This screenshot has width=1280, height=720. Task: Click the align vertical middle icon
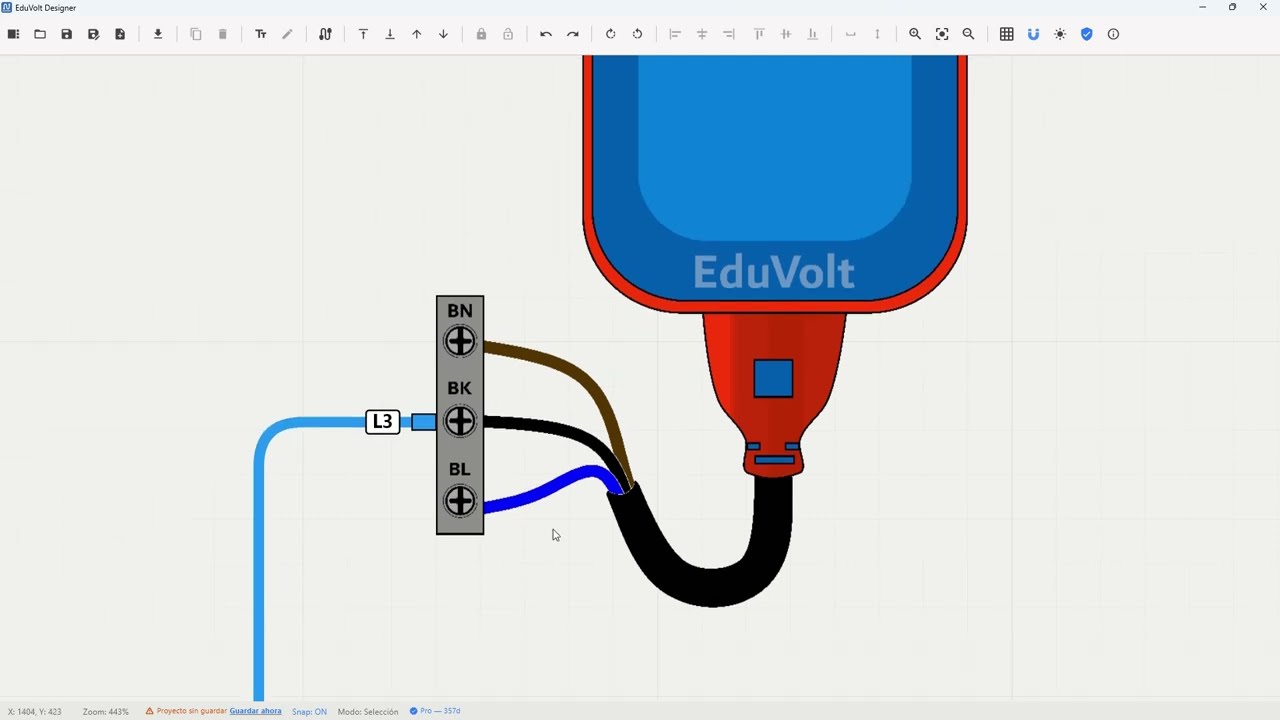tap(786, 34)
